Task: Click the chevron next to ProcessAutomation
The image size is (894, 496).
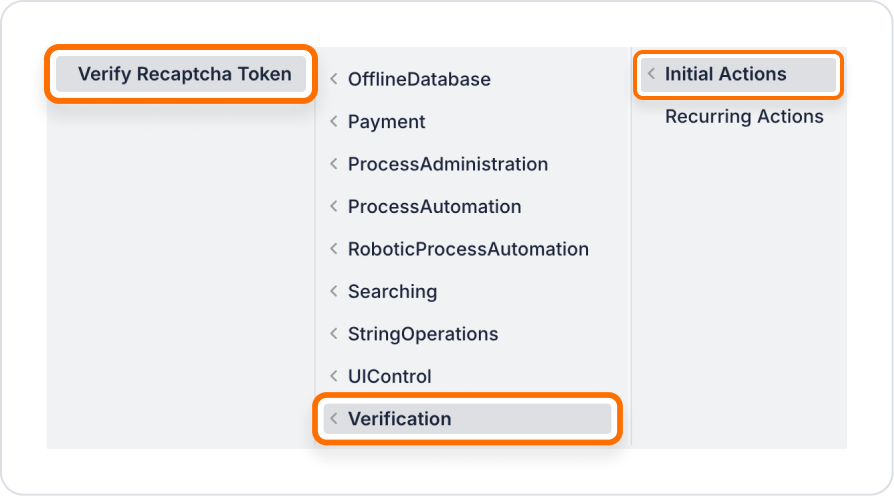Action: 334,206
